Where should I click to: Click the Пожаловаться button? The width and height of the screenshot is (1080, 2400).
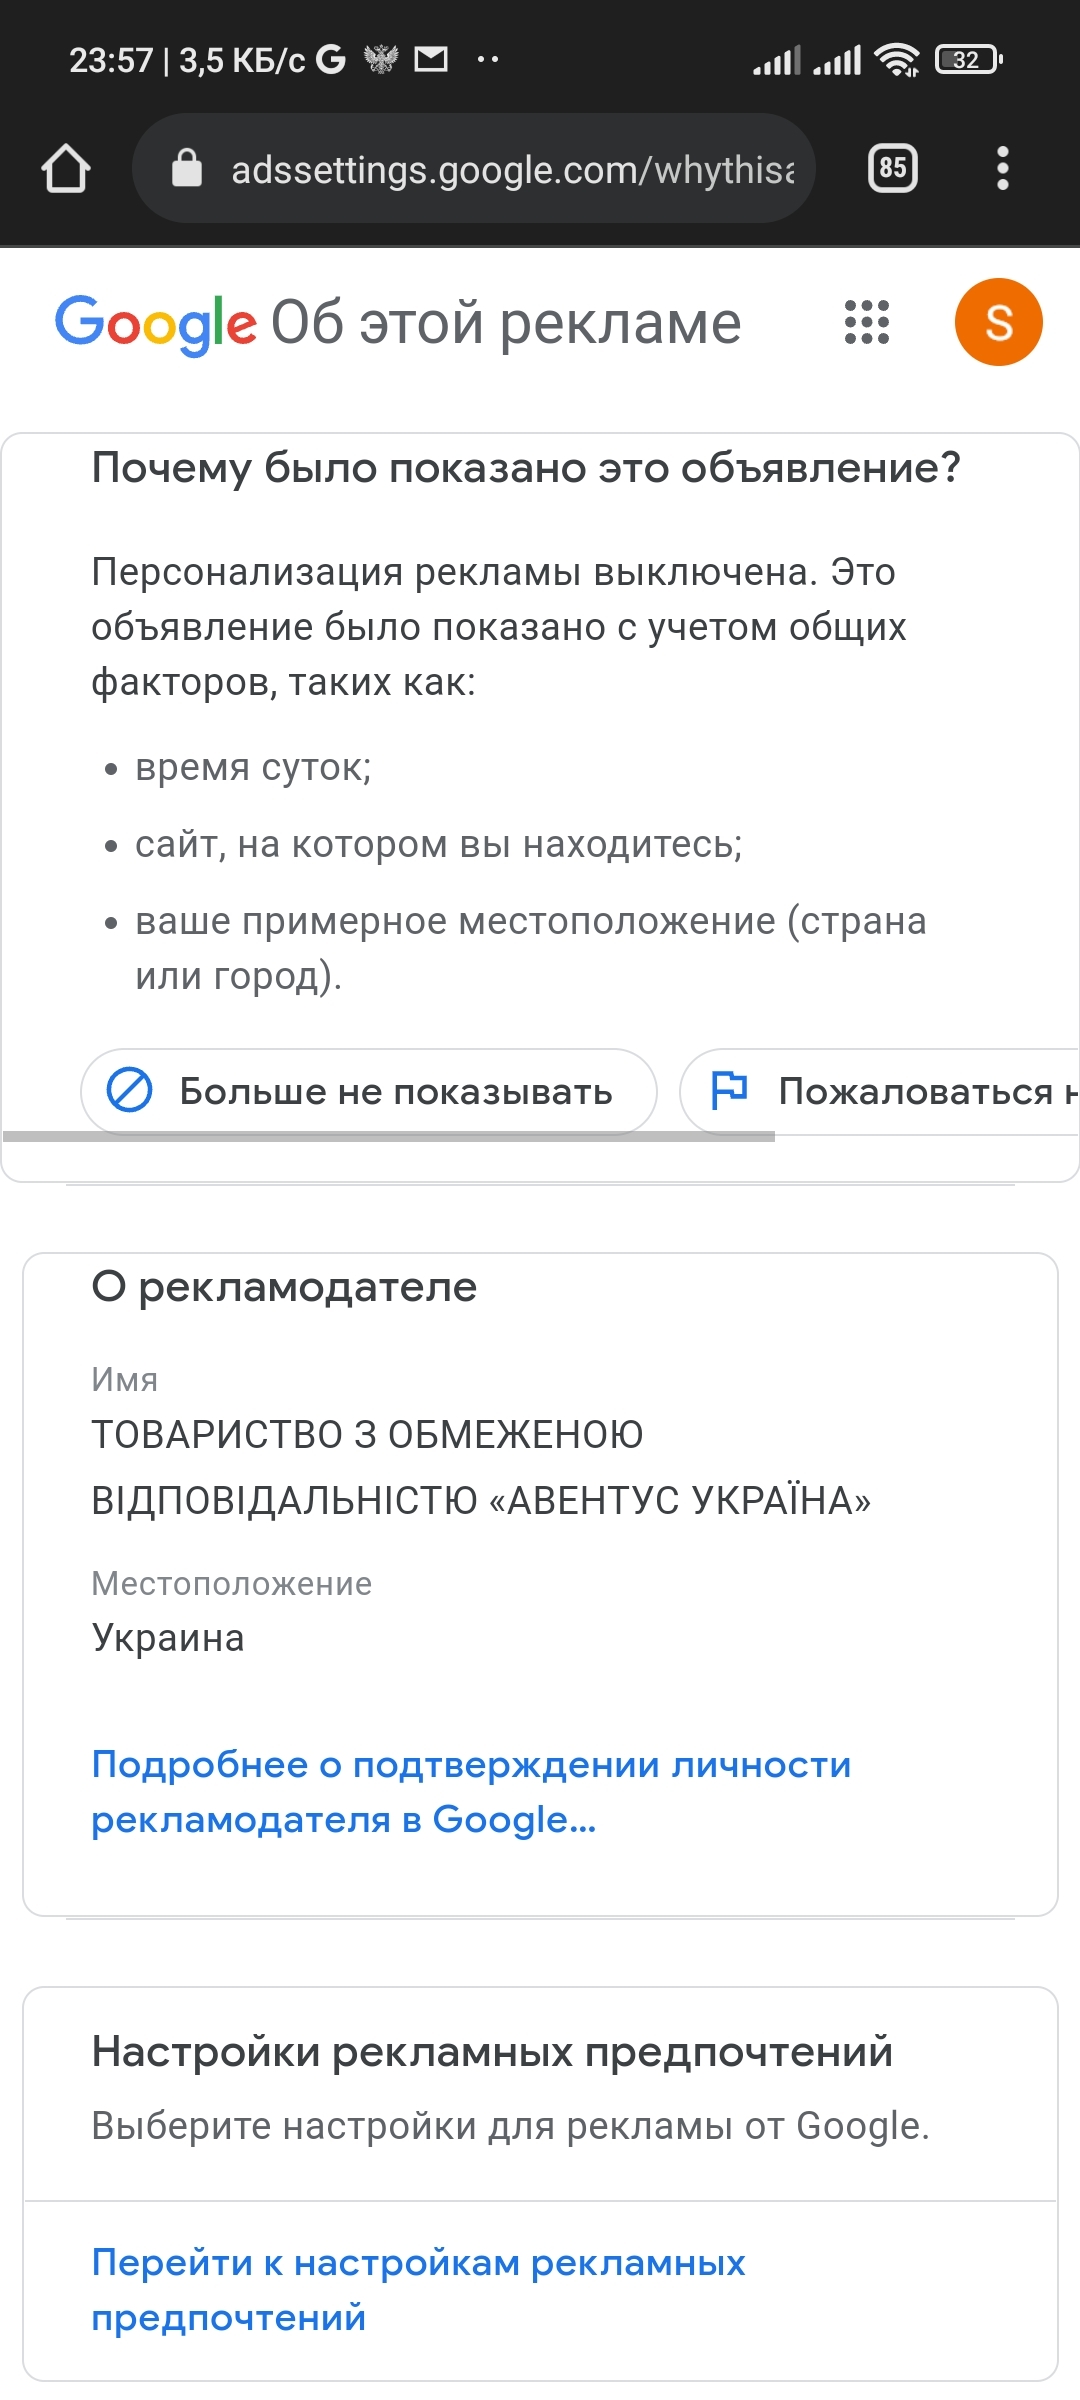coord(880,1091)
